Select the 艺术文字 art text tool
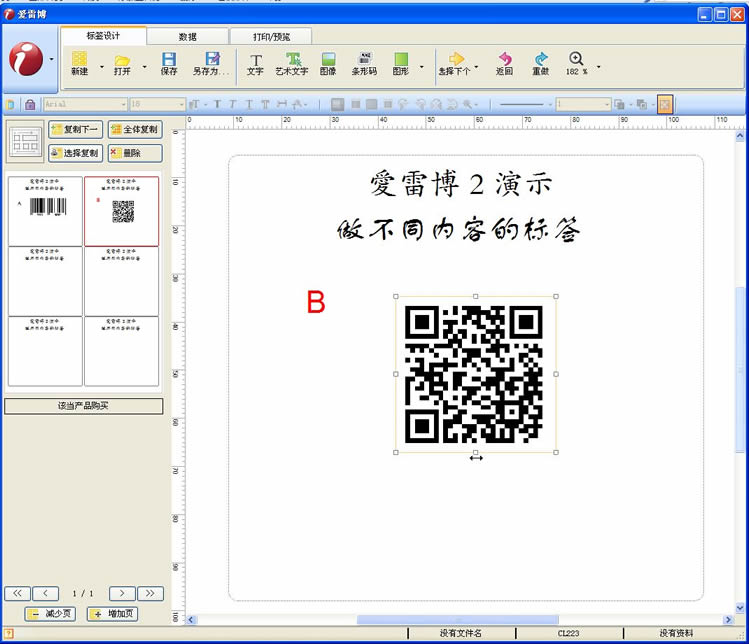Viewport: 749px width, 644px height. 292,64
